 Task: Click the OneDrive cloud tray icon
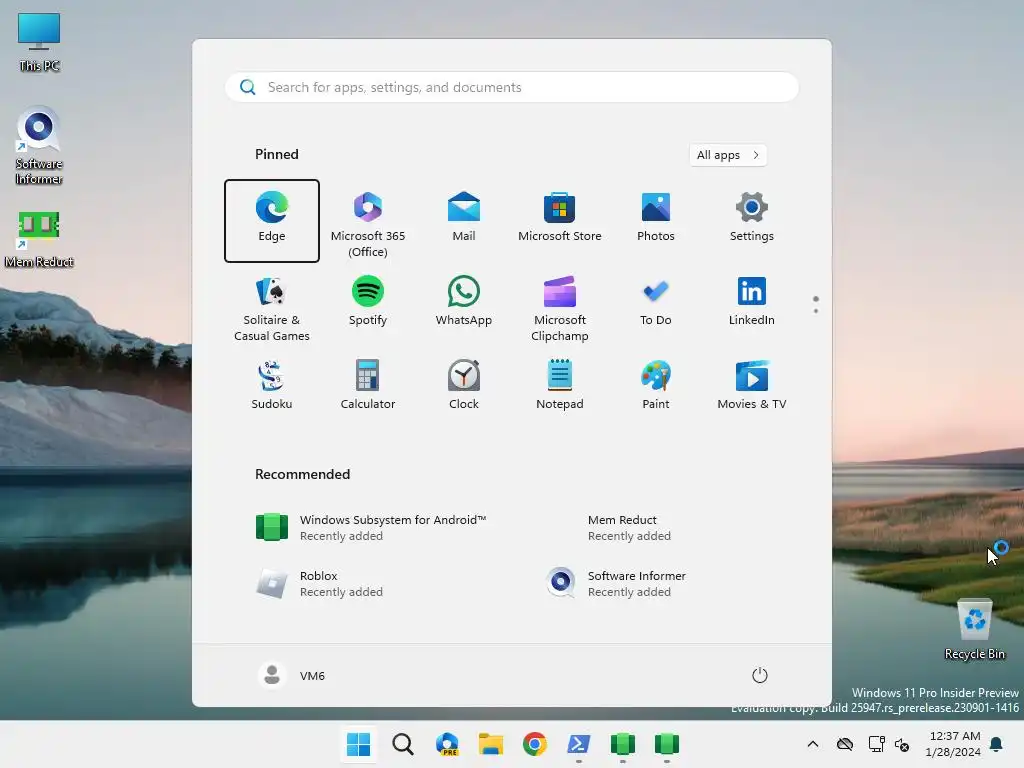pyautogui.click(x=845, y=744)
